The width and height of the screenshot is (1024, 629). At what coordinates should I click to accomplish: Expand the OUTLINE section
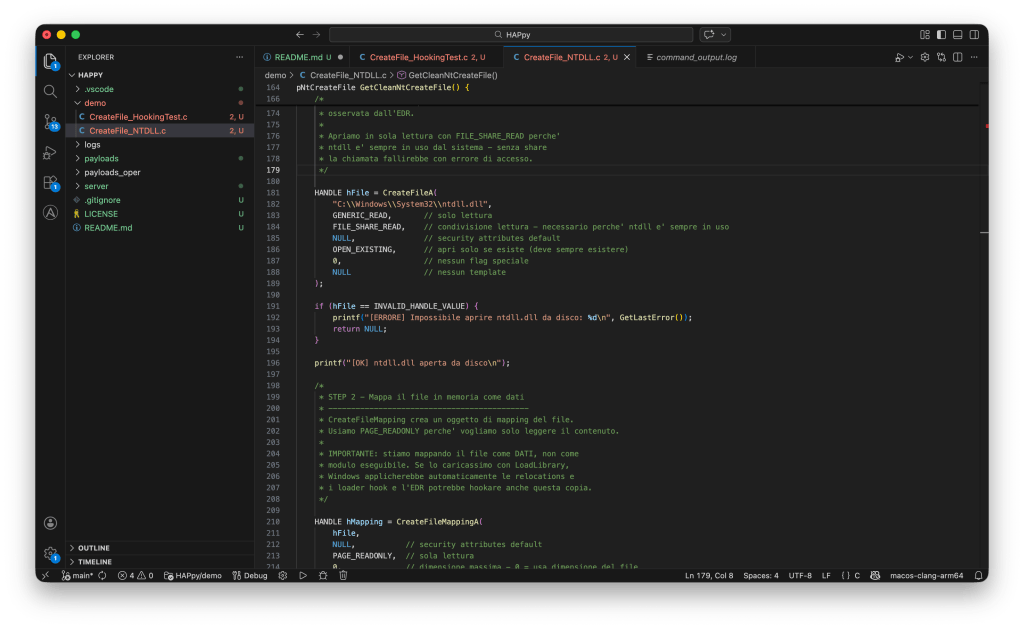(94, 548)
